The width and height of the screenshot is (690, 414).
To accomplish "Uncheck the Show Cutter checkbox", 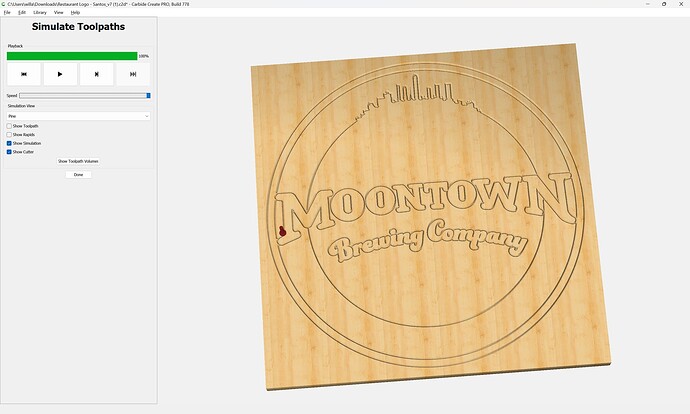I will click(9, 152).
